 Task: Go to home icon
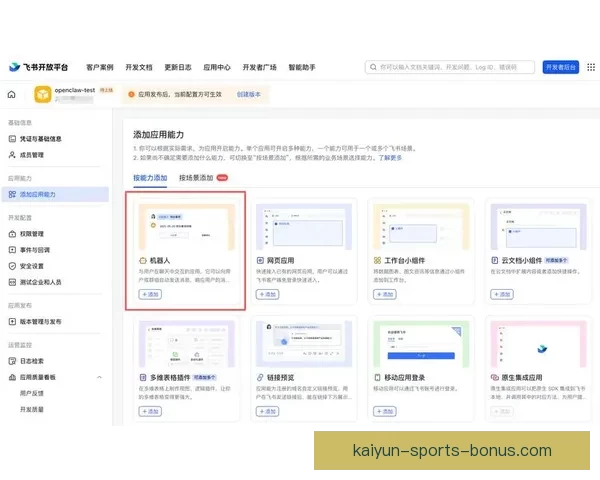(x=12, y=94)
